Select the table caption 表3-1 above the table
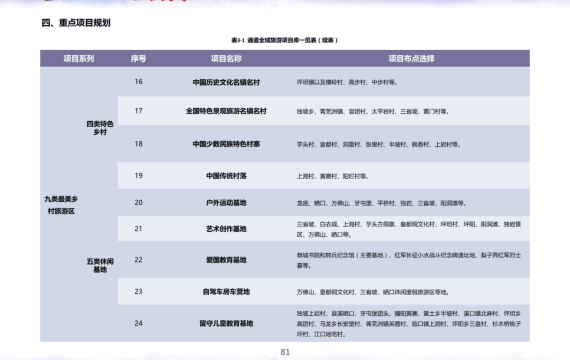 click(x=285, y=40)
